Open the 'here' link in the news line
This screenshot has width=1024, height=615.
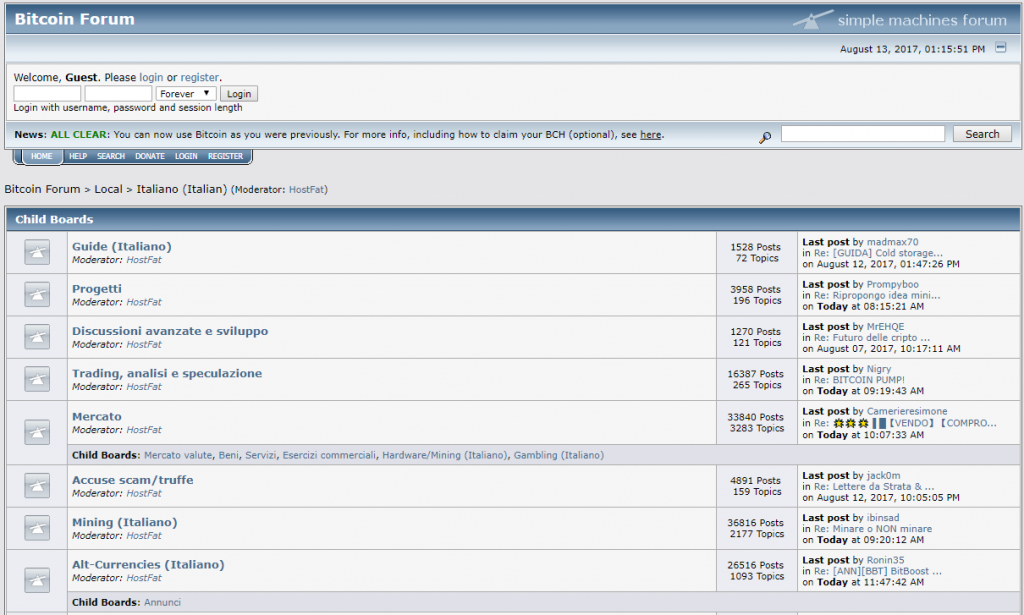tap(650, 134)
